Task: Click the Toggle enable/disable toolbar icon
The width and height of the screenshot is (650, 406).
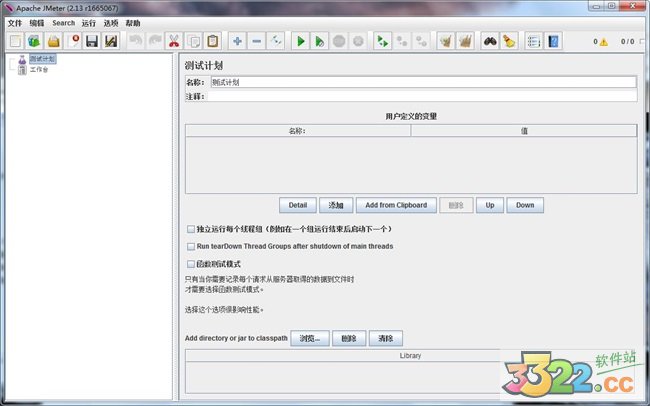Action: tap(276, 41)
